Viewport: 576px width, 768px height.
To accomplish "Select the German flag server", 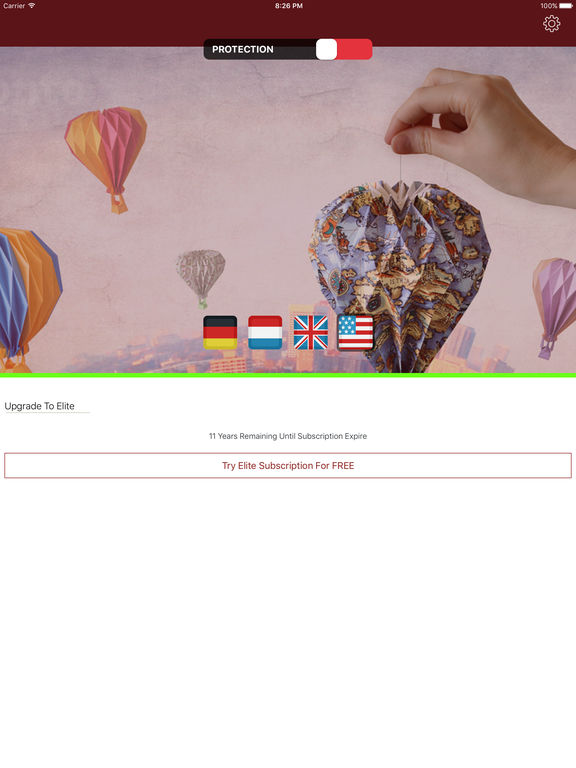I will point(220,332).
